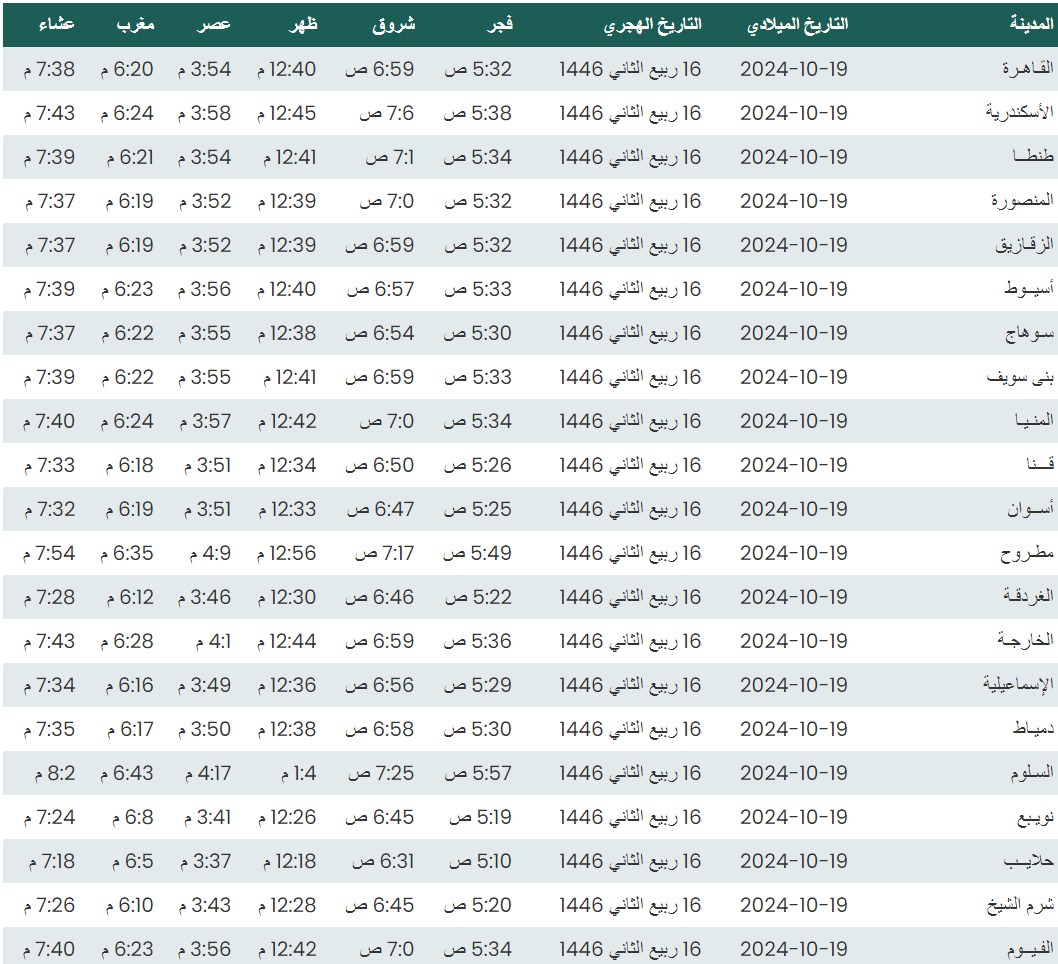Click the المدينة column header
Viewport: 1058px width, 964px height.
tap(1031, 25)
